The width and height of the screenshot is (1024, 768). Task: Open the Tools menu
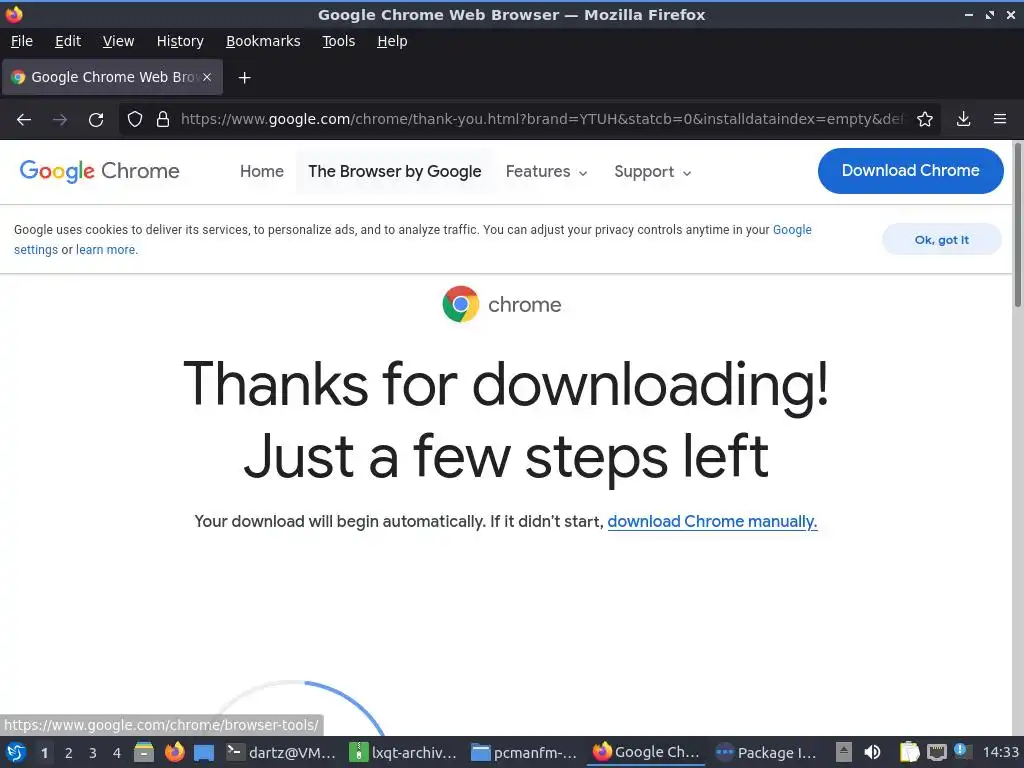pyautogui.click(x=338, y=41)
